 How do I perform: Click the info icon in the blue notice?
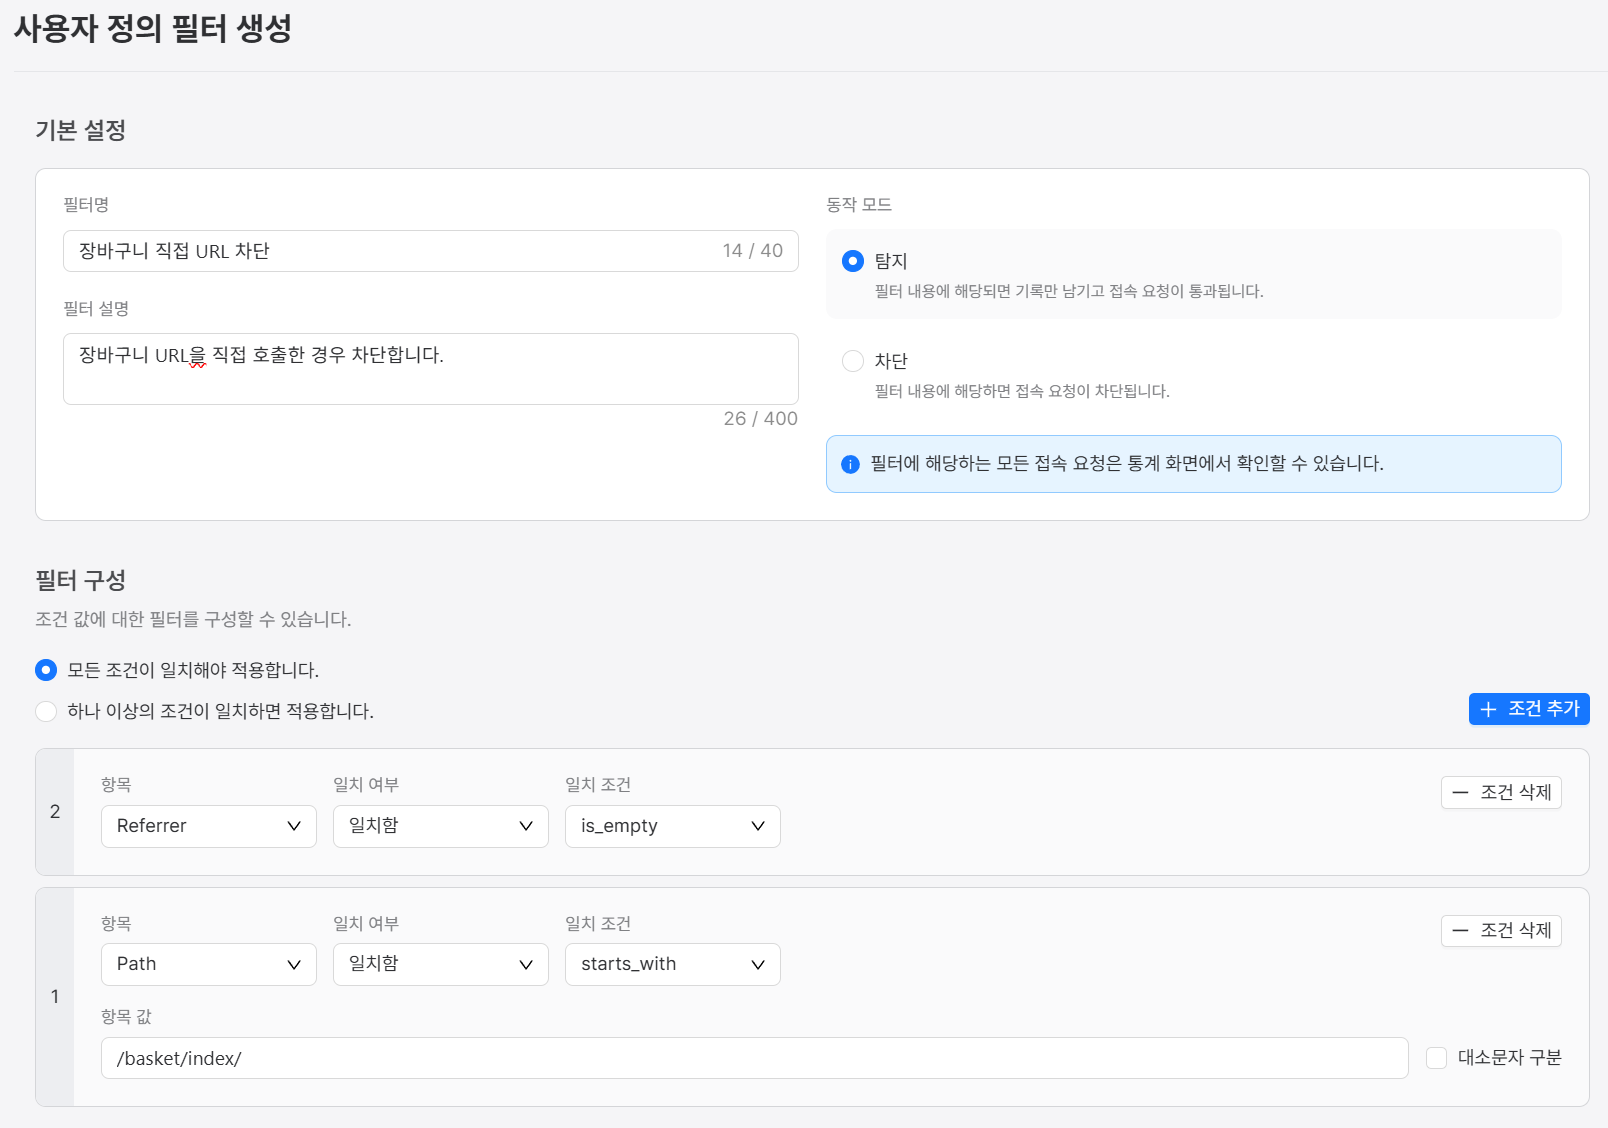click(850, 464)
